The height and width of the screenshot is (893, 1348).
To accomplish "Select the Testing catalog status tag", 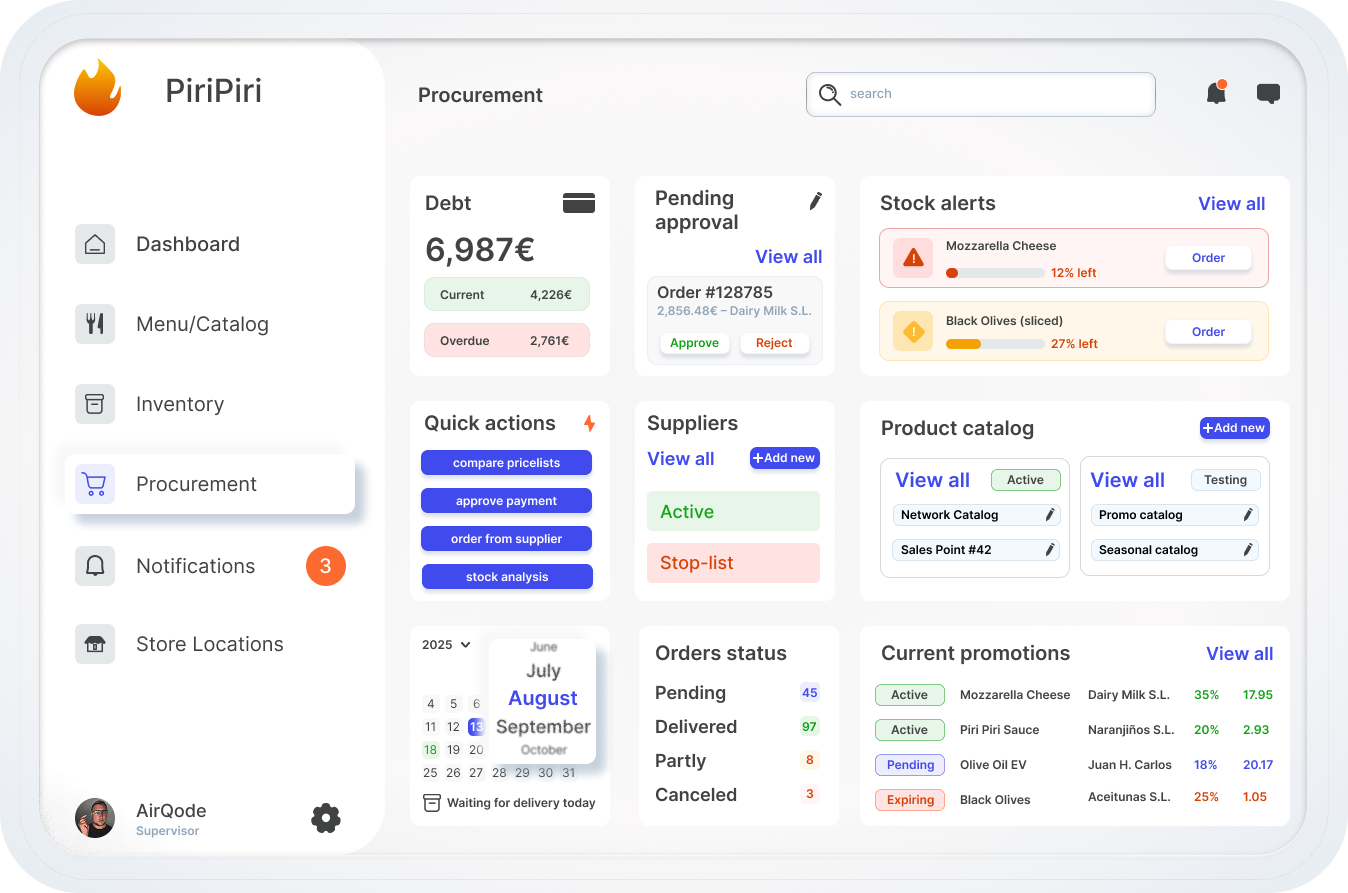I will click(1225, 480).
